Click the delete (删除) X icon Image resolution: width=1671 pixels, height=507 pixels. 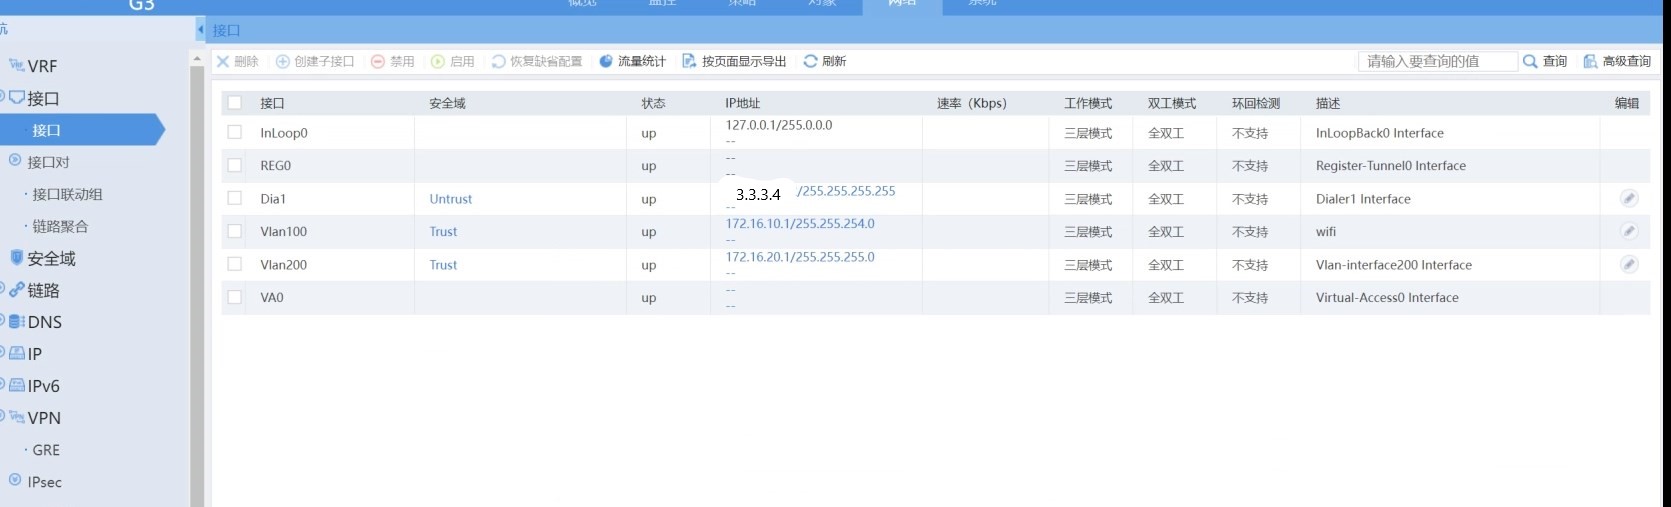[223, 61]
